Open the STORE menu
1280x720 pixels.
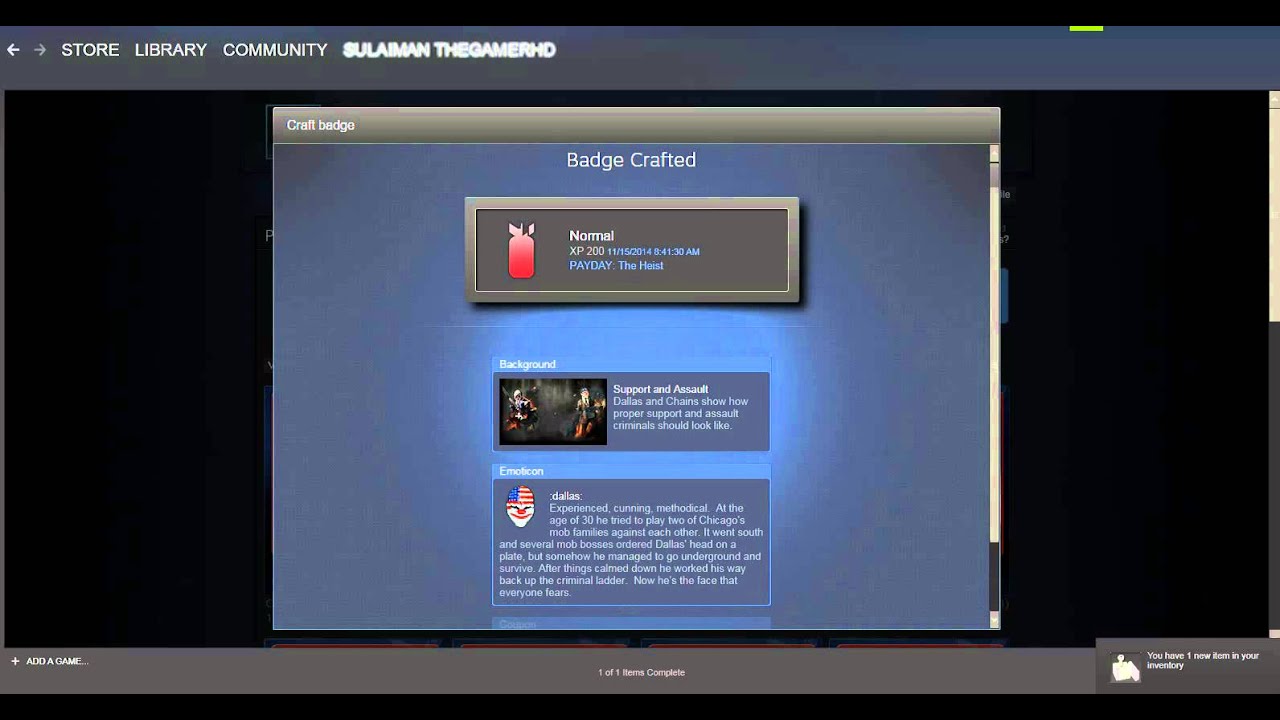pyautogui.click(x=90, y=49)
